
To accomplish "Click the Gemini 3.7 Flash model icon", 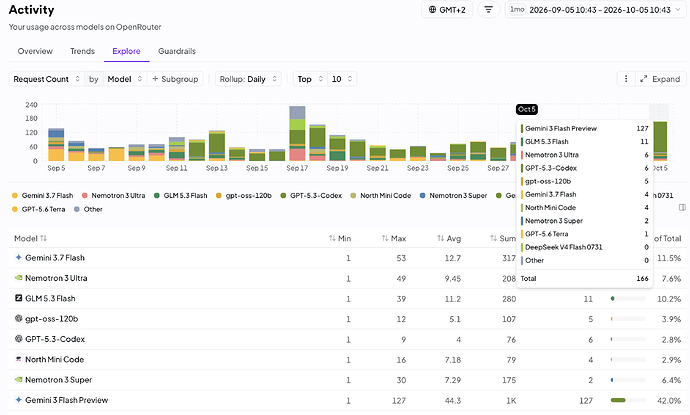I will (x=18, y=257).
